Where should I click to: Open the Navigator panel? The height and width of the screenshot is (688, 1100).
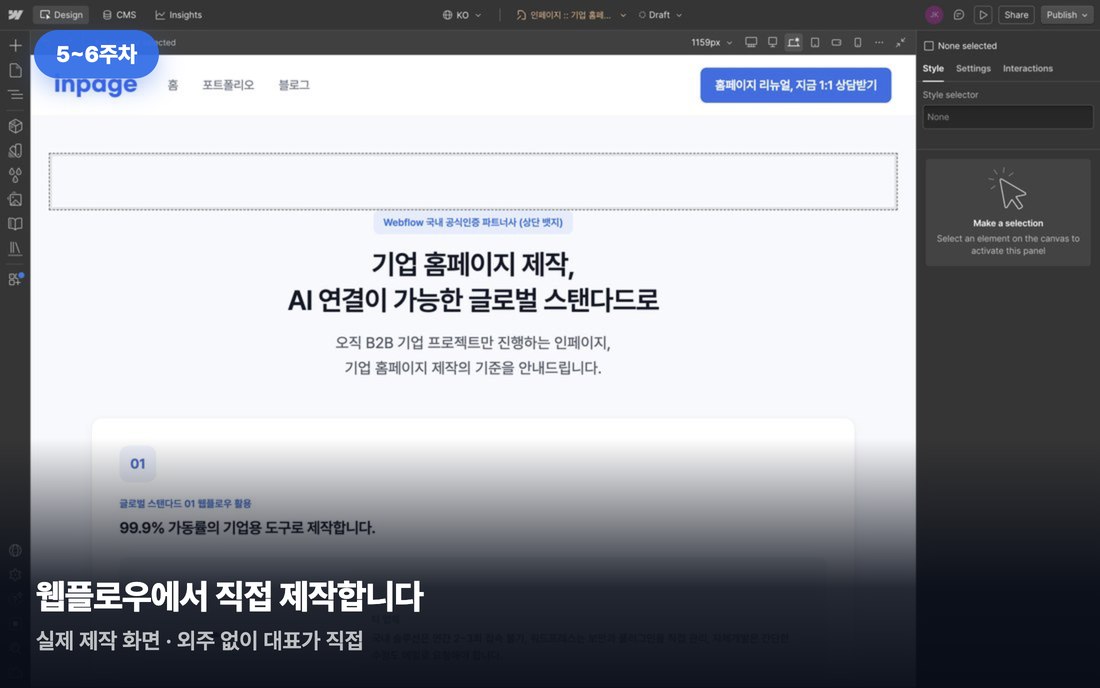15,95
